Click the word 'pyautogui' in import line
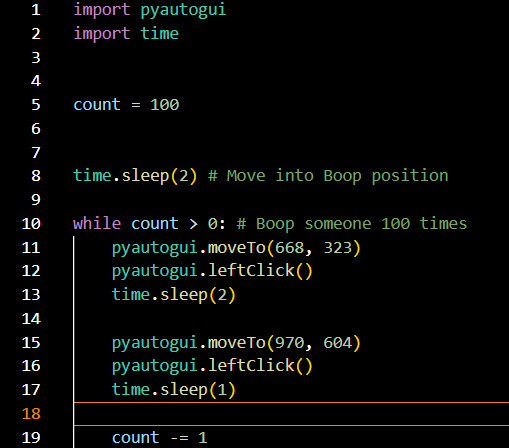 183,10
